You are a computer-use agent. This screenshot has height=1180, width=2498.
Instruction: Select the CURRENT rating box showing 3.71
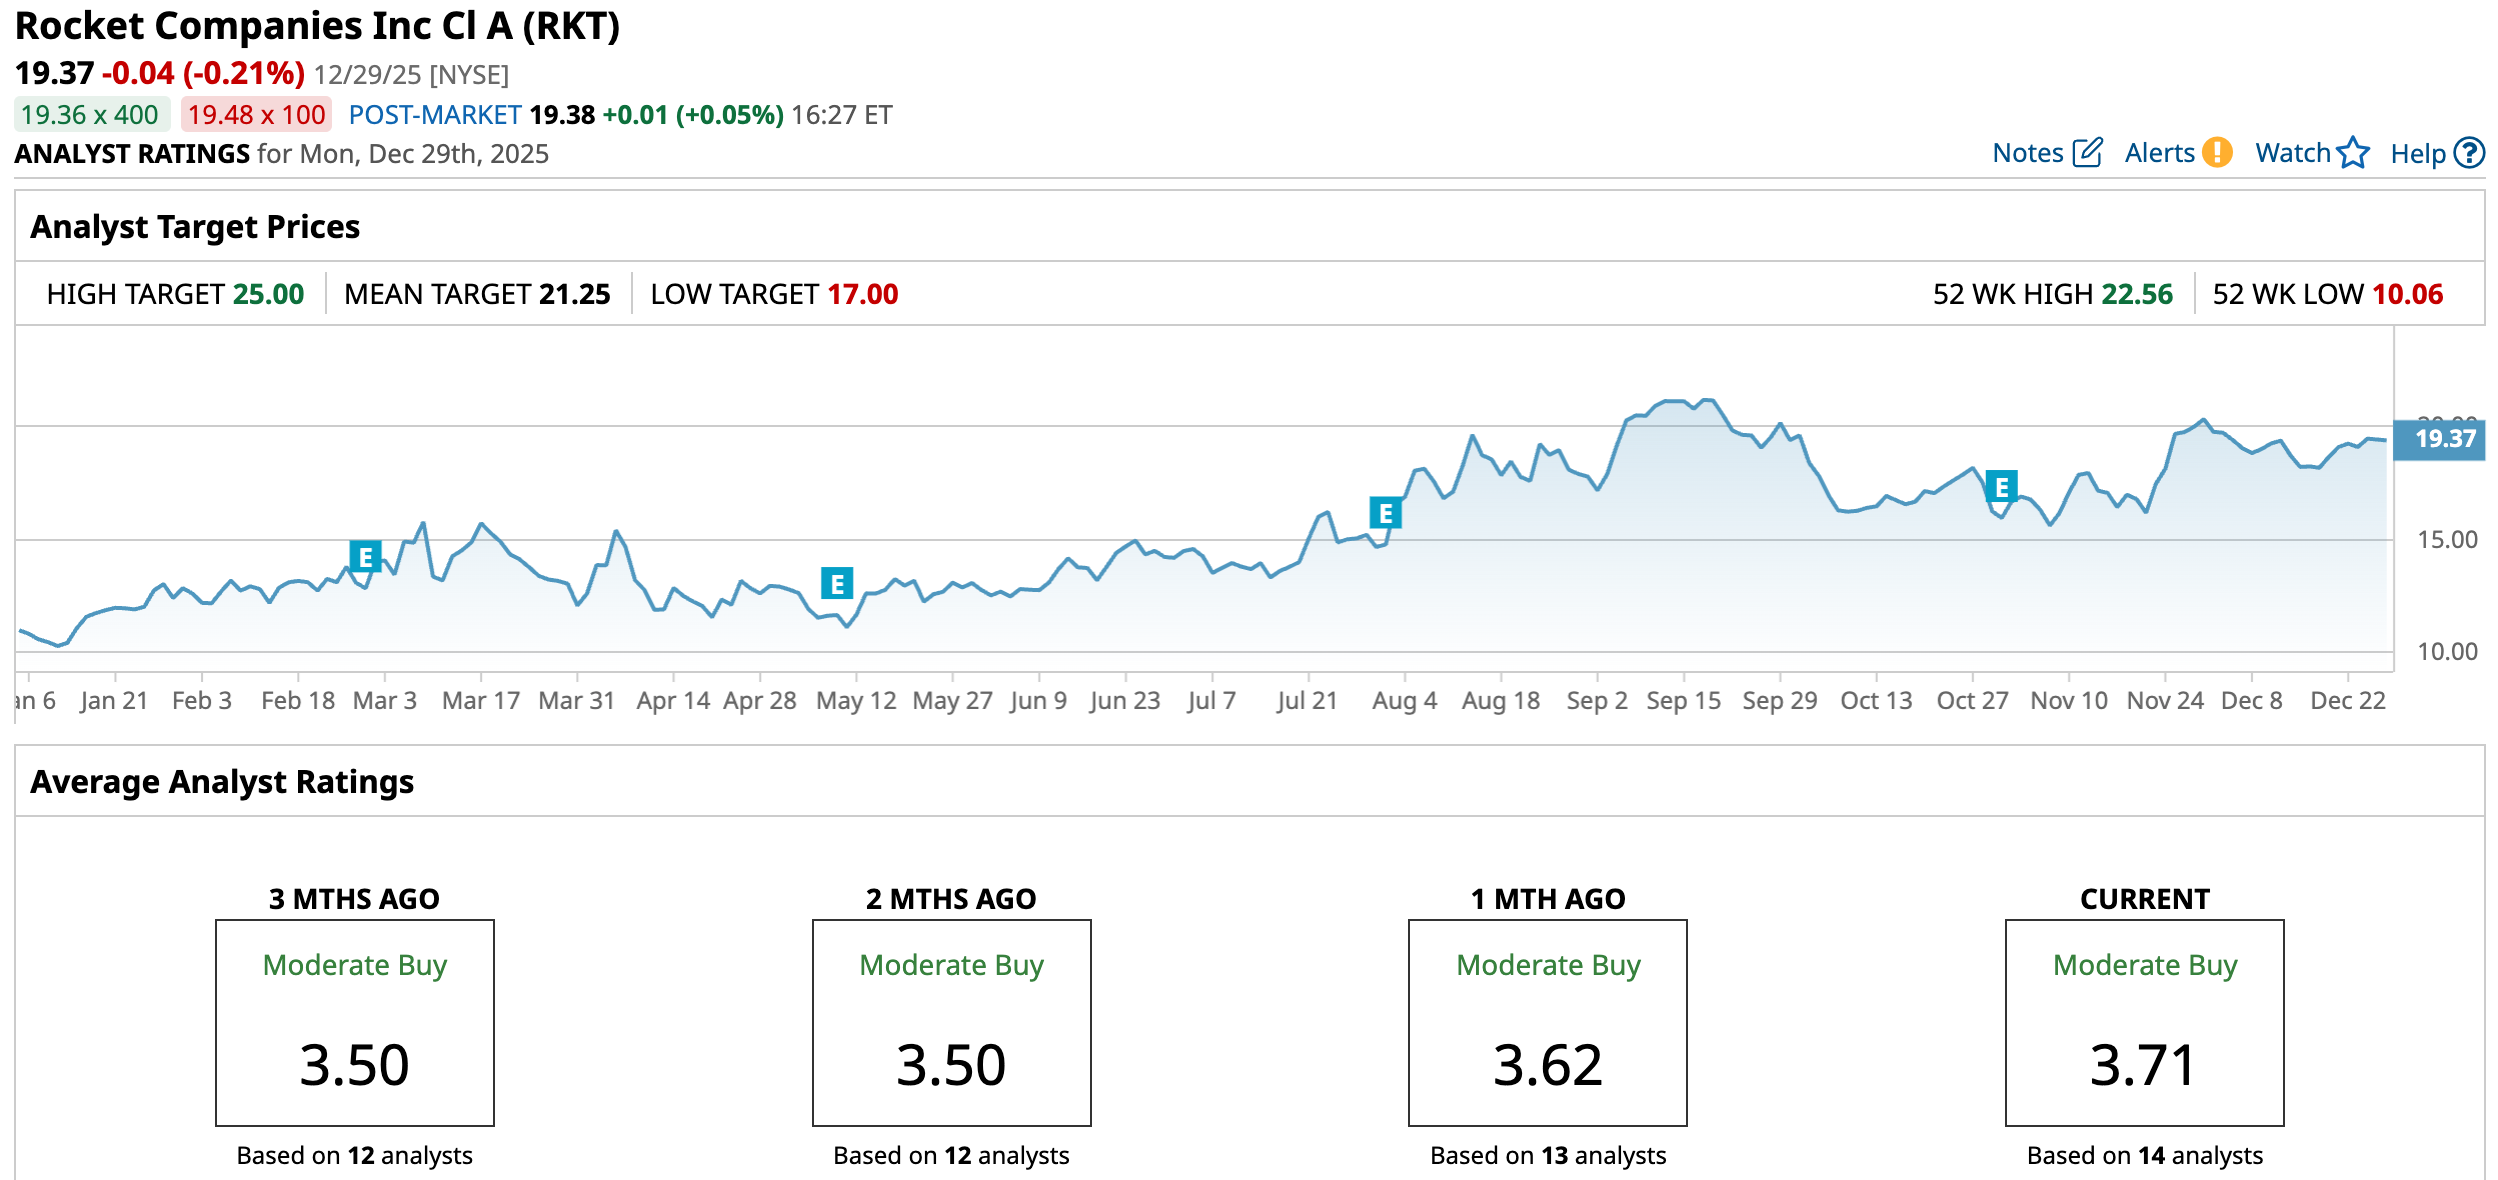click(x=2144, y=1022)
